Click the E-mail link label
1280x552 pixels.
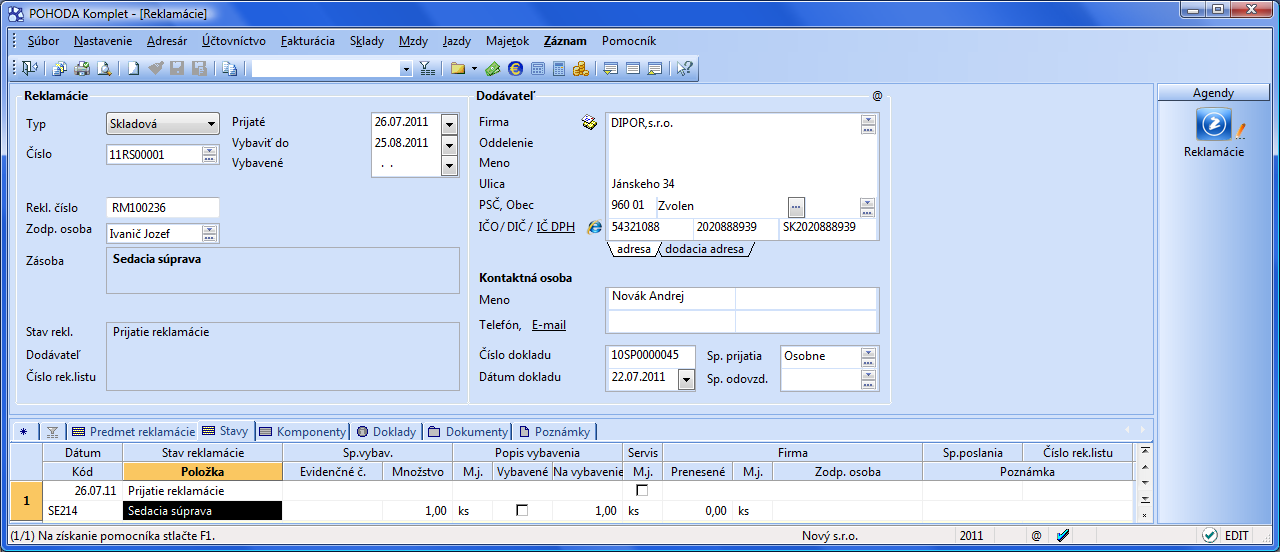coord(549,325)
